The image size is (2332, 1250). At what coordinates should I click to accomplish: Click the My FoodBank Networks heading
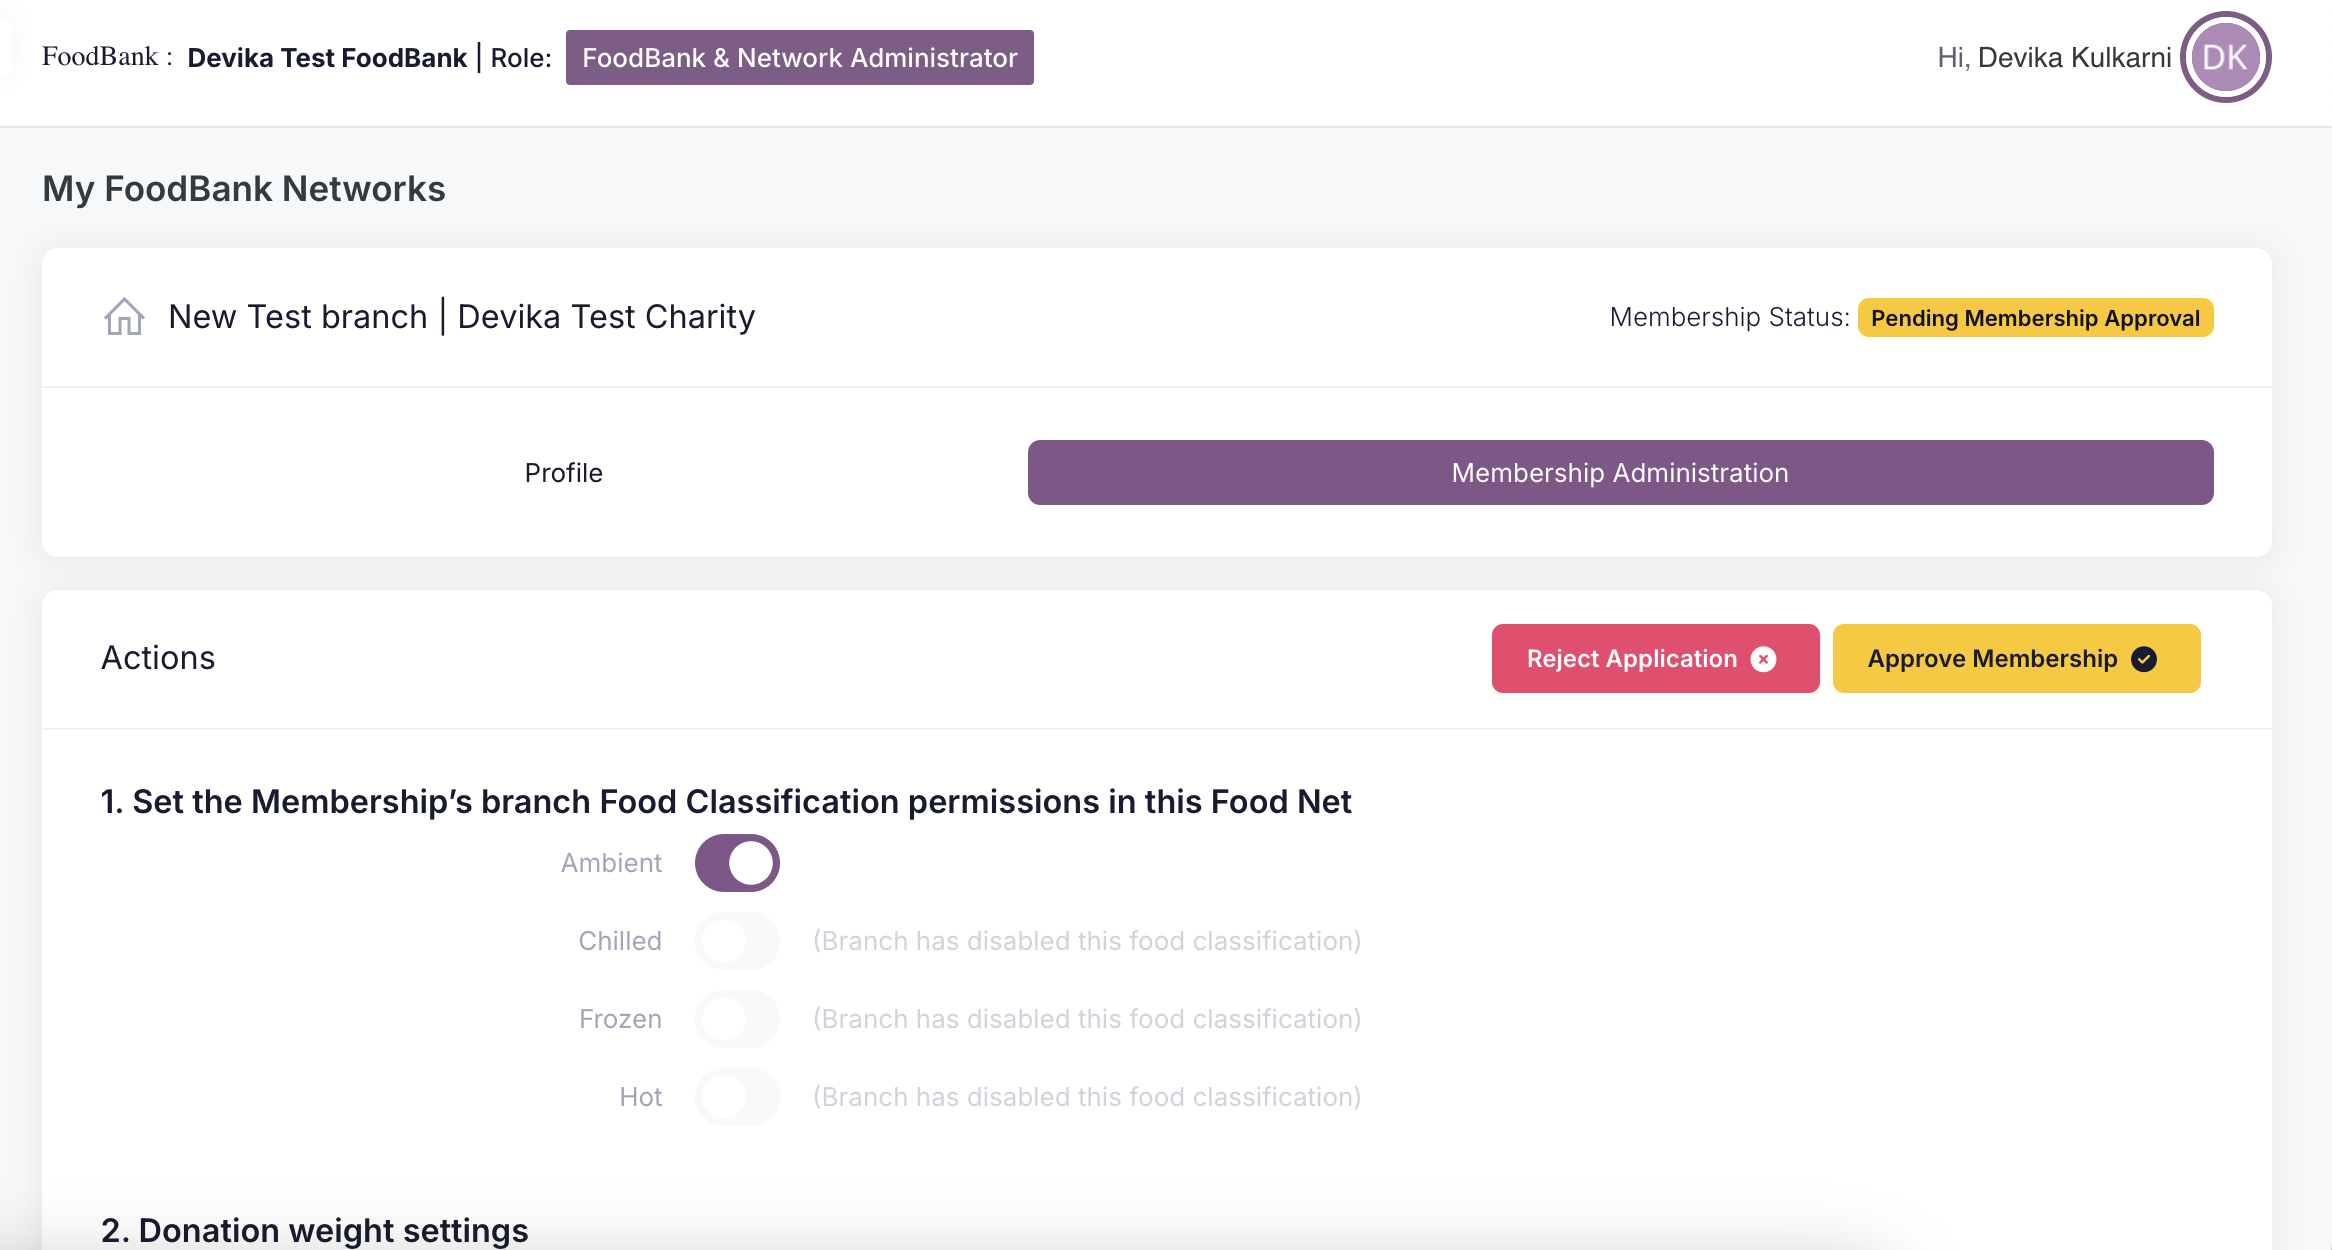(244, 189)
